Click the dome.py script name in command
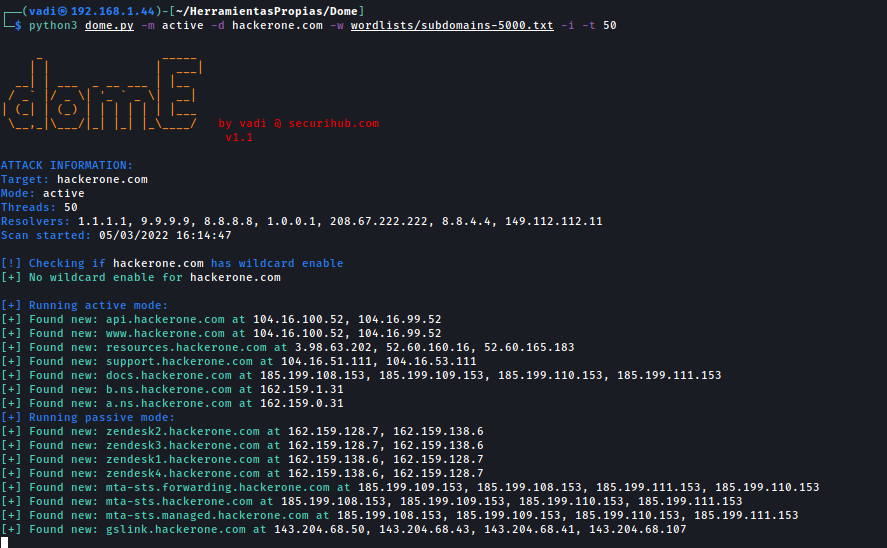The width and height of the screenshot is (887, 548). (x=109, y=25)
